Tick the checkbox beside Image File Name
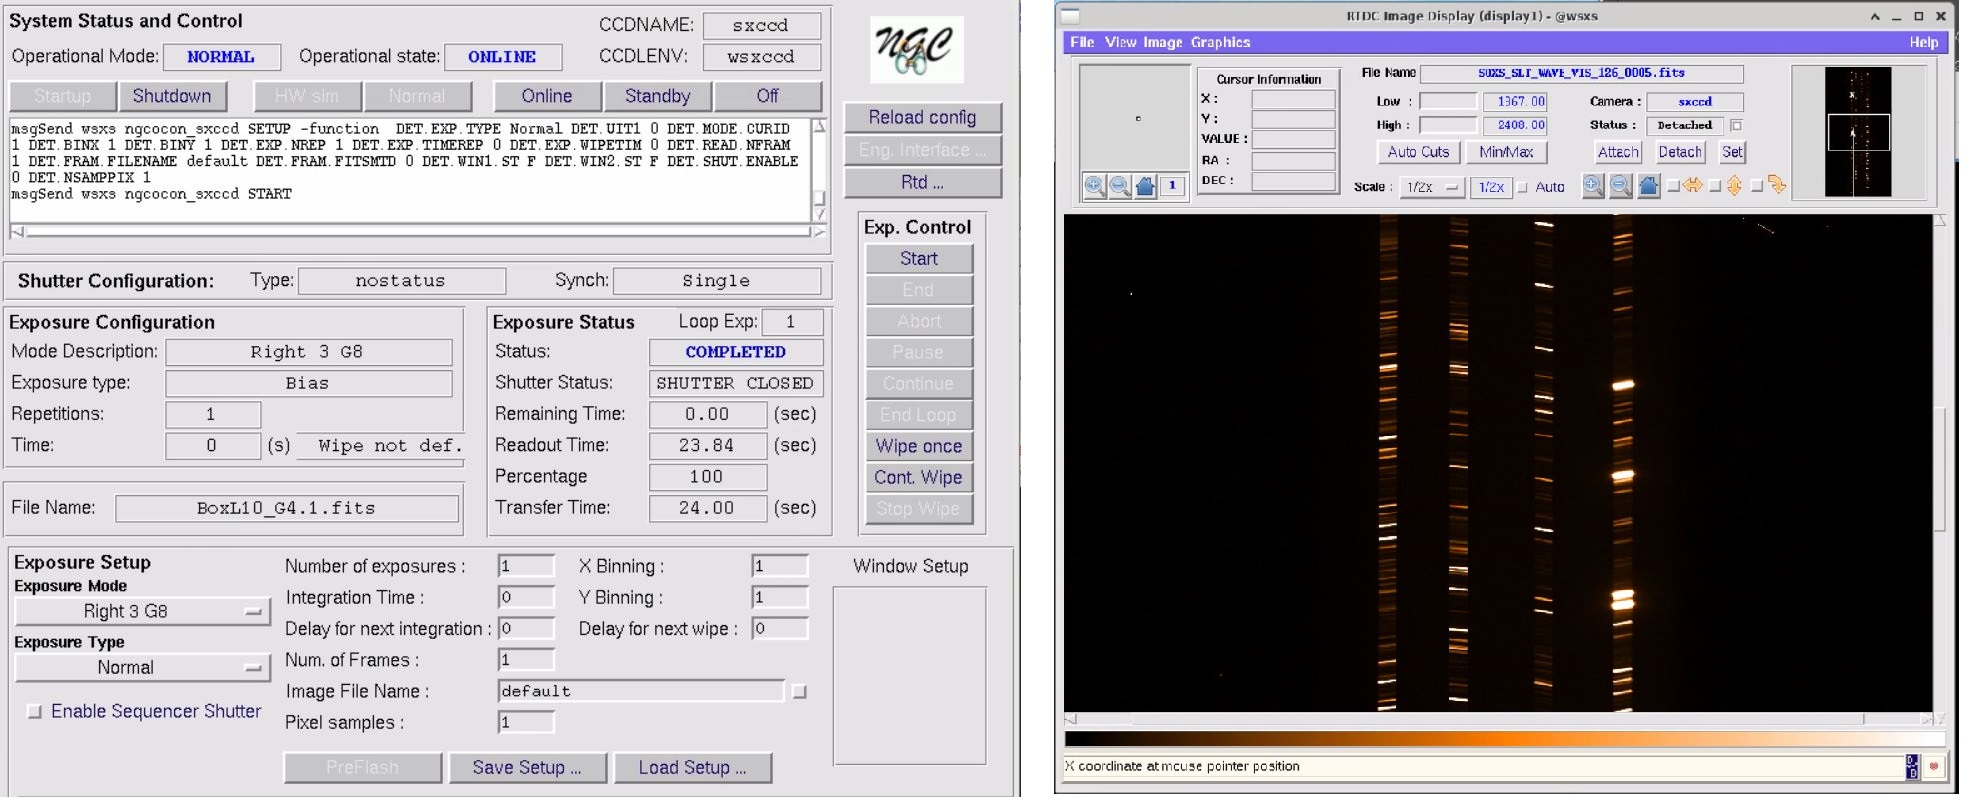The height and width of the screenshot is (801, 1966). [799, 691]
